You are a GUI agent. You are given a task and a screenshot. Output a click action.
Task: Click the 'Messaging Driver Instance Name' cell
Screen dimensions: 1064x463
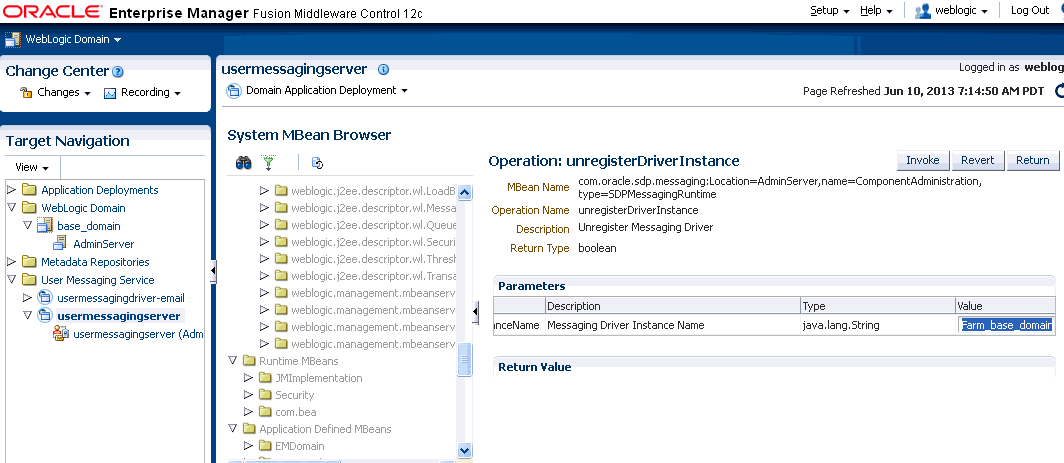tap(626, 325)
